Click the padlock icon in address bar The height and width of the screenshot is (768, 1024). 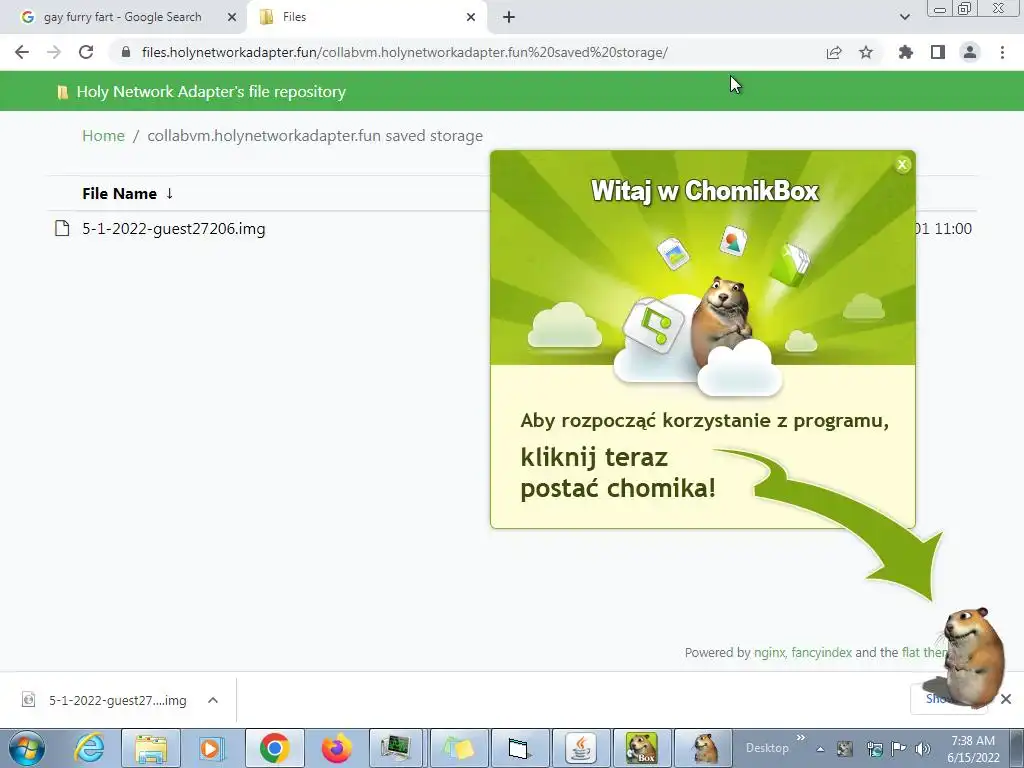(126, 52)
